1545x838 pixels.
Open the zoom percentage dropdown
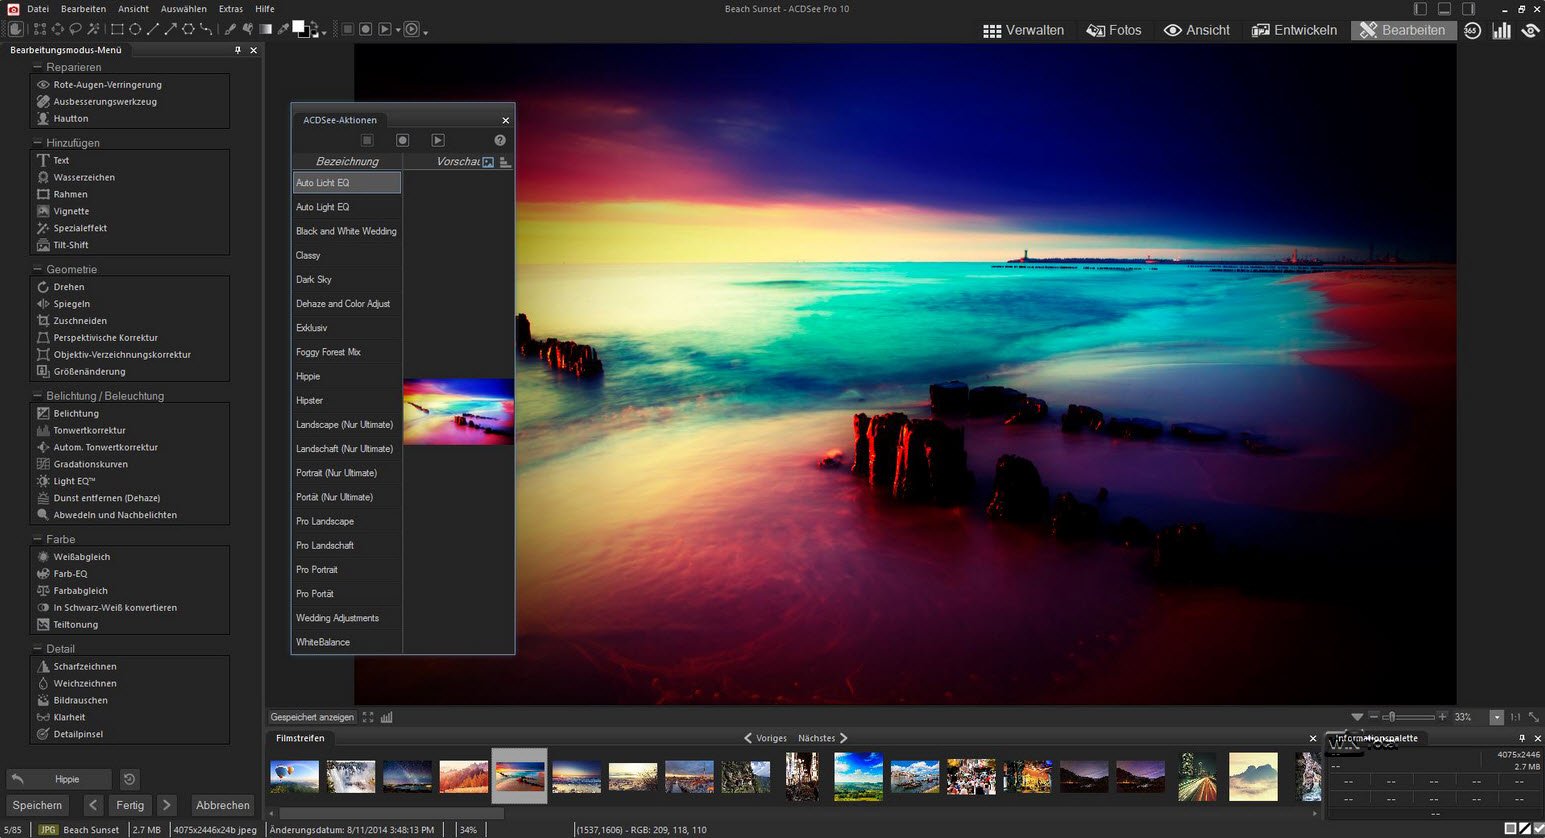click(x=1496, y=717)
